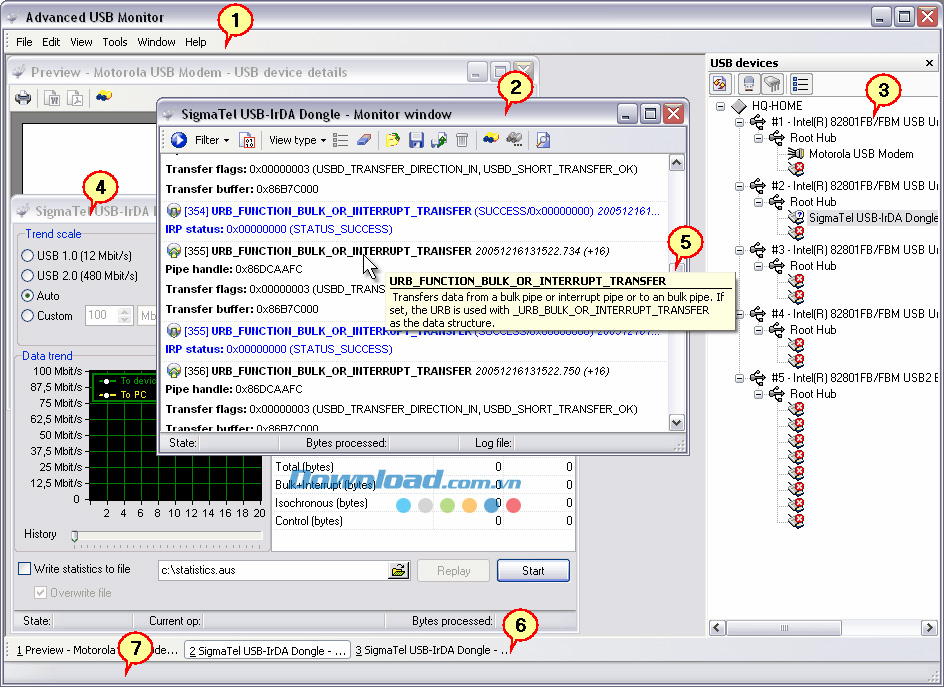Click Monitor window scroll up arrow
Image resolution: width=944 pixels, height=687 pixels.
pos(676,163)
